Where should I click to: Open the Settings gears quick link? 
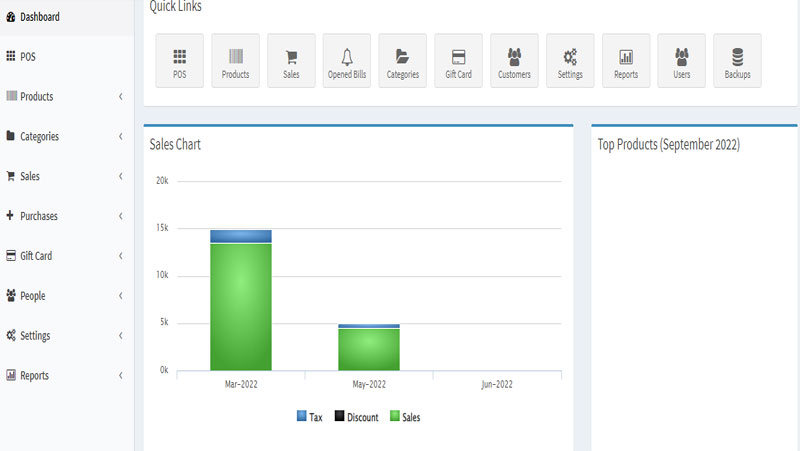tap(570, 61)
